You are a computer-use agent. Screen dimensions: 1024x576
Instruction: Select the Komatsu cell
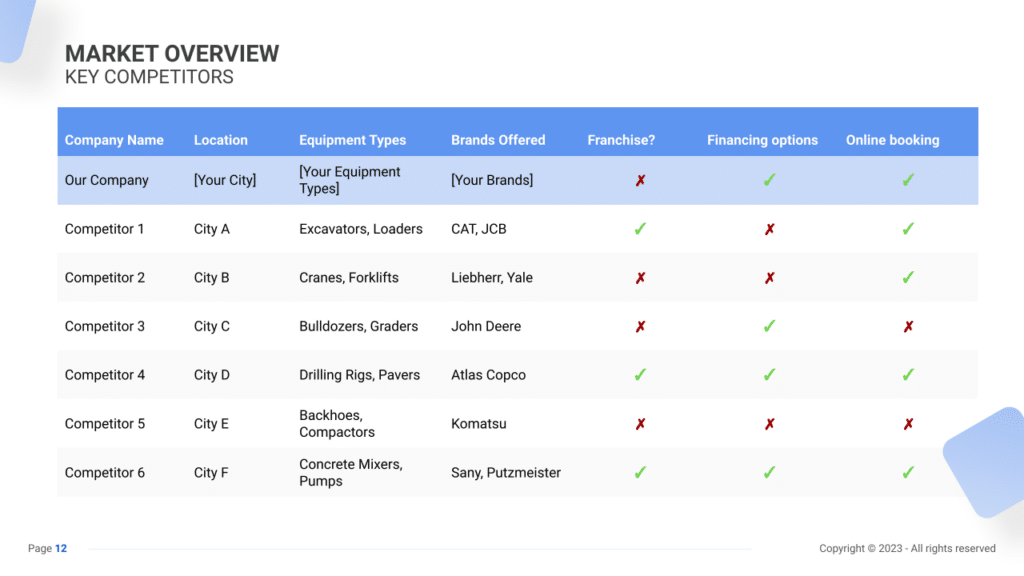(479, 424)
